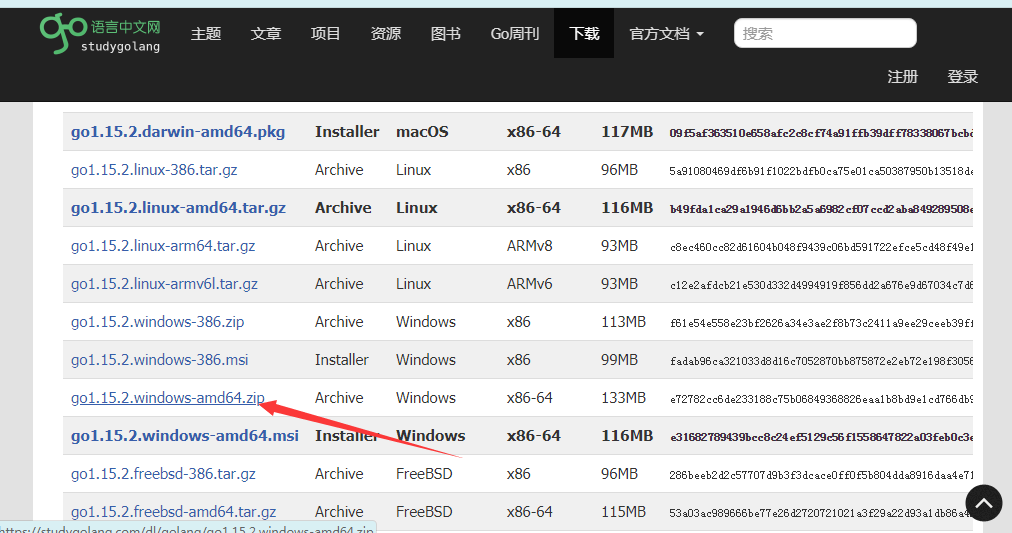Download go1.15.2.linux-armv6l.tar.gz
The image size is (1012, 533).
click(x=165, y=284)
